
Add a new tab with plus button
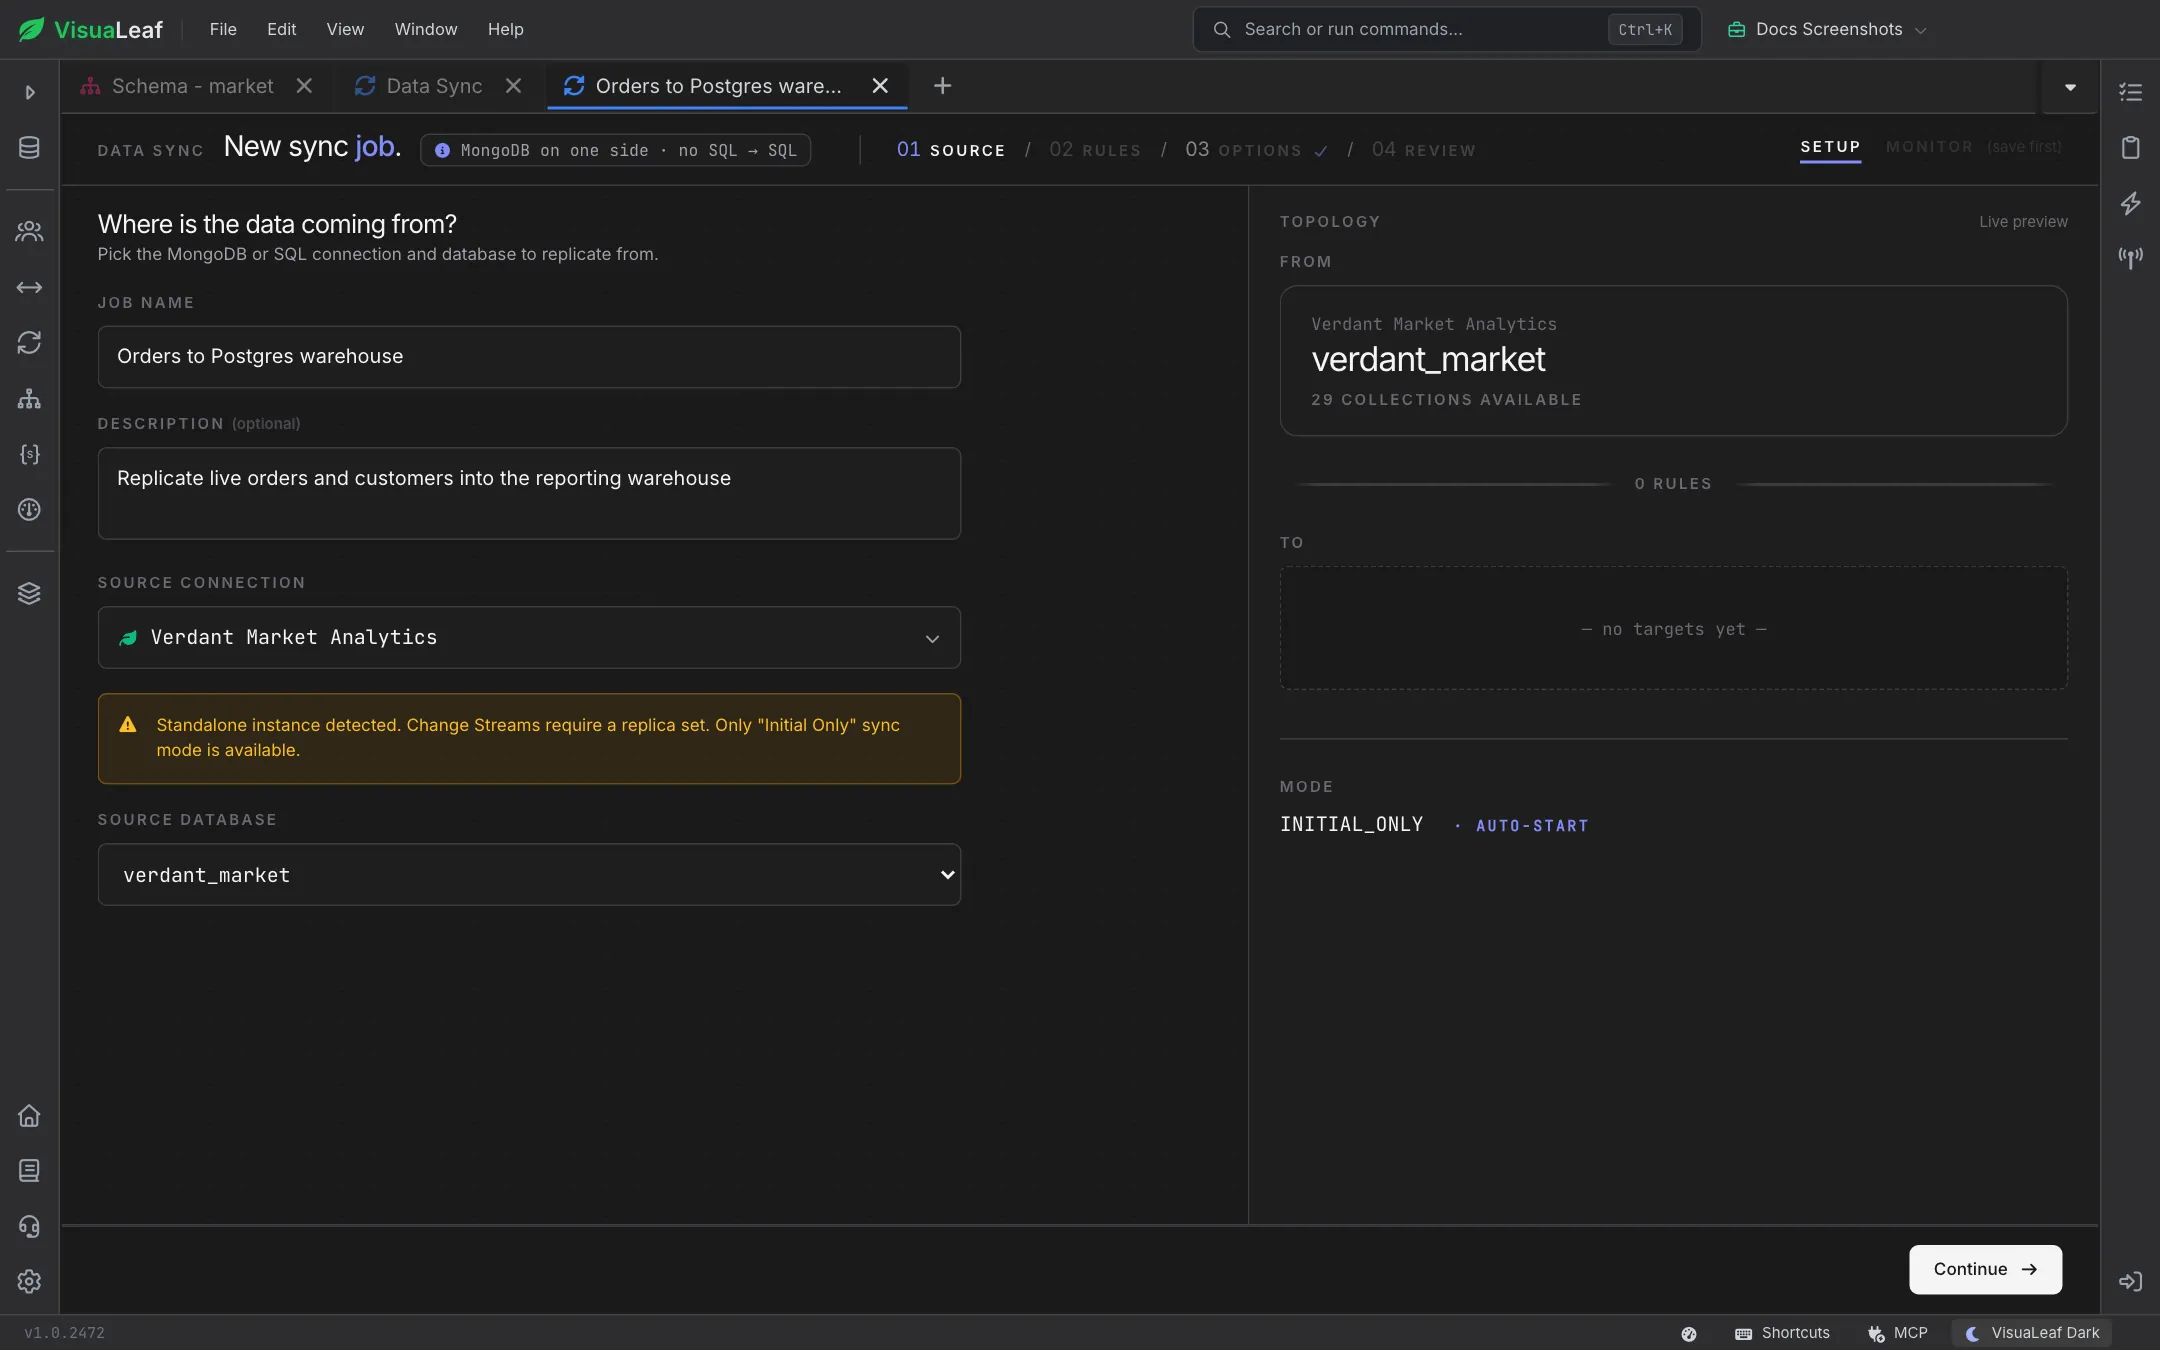(942, 86)
